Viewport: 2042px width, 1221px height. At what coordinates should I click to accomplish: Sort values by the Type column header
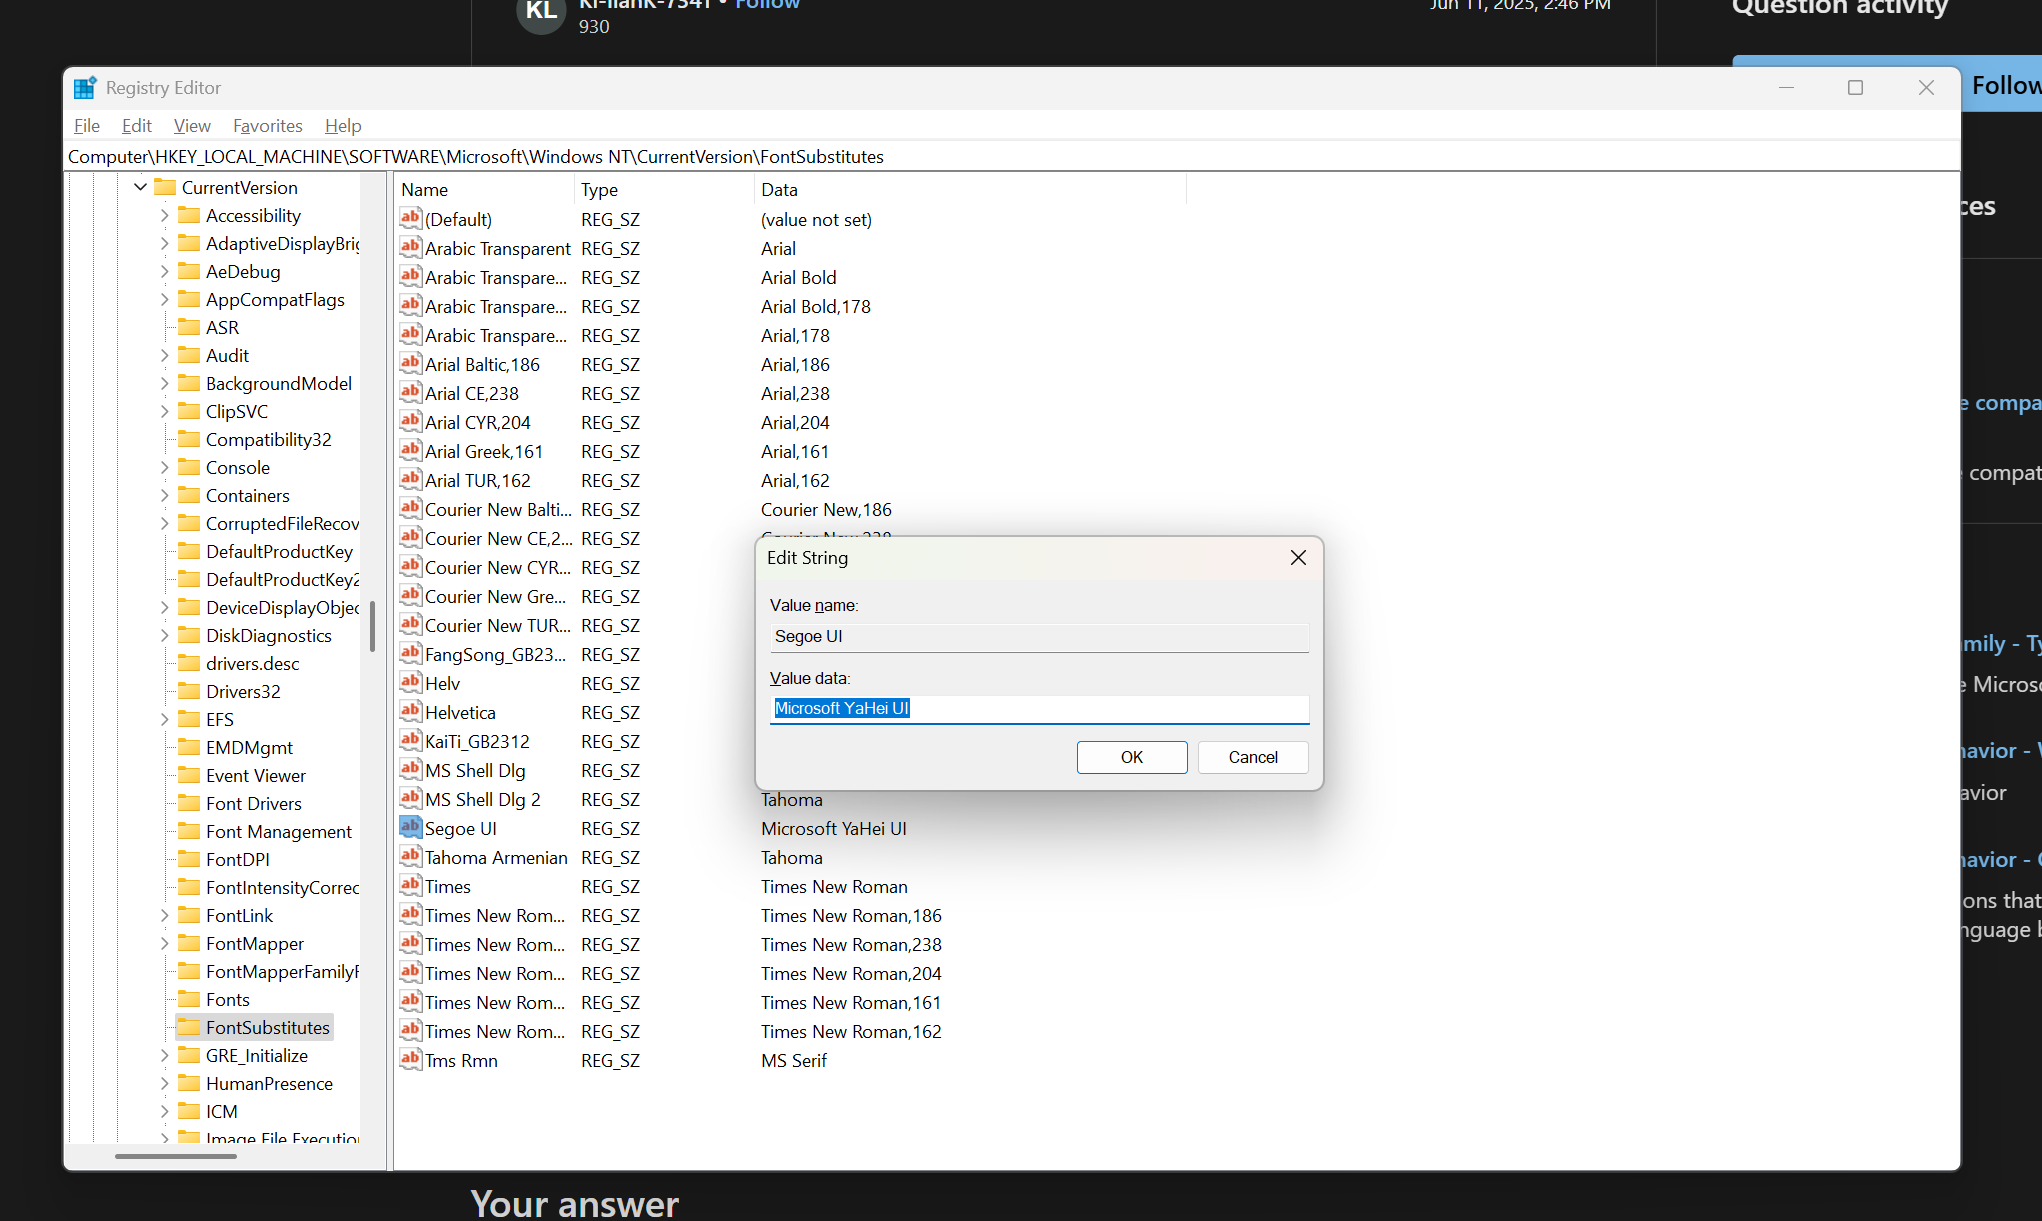click(664, 189)
